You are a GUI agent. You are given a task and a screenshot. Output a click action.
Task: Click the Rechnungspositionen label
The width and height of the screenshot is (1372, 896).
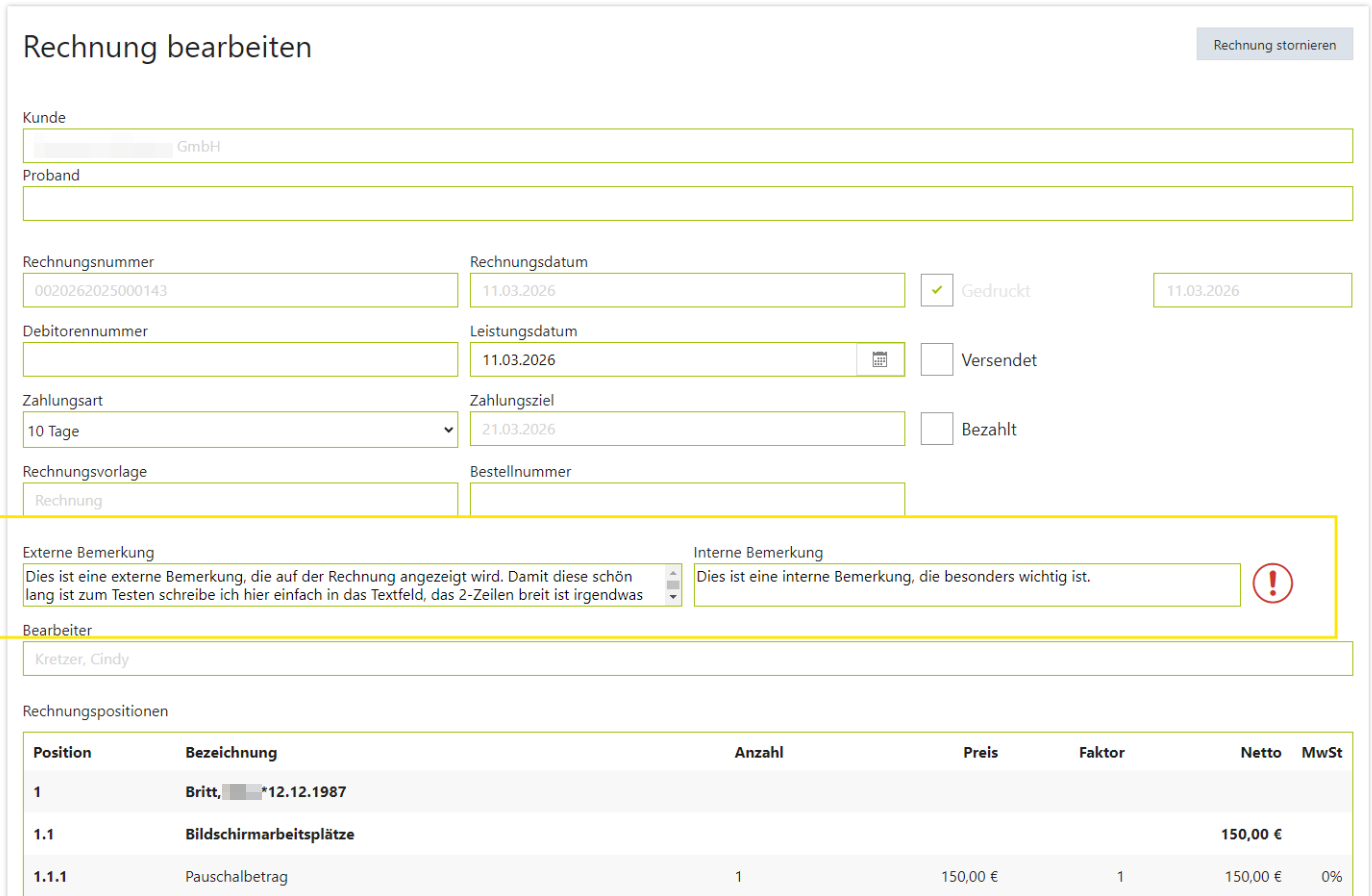pos(96,712)
